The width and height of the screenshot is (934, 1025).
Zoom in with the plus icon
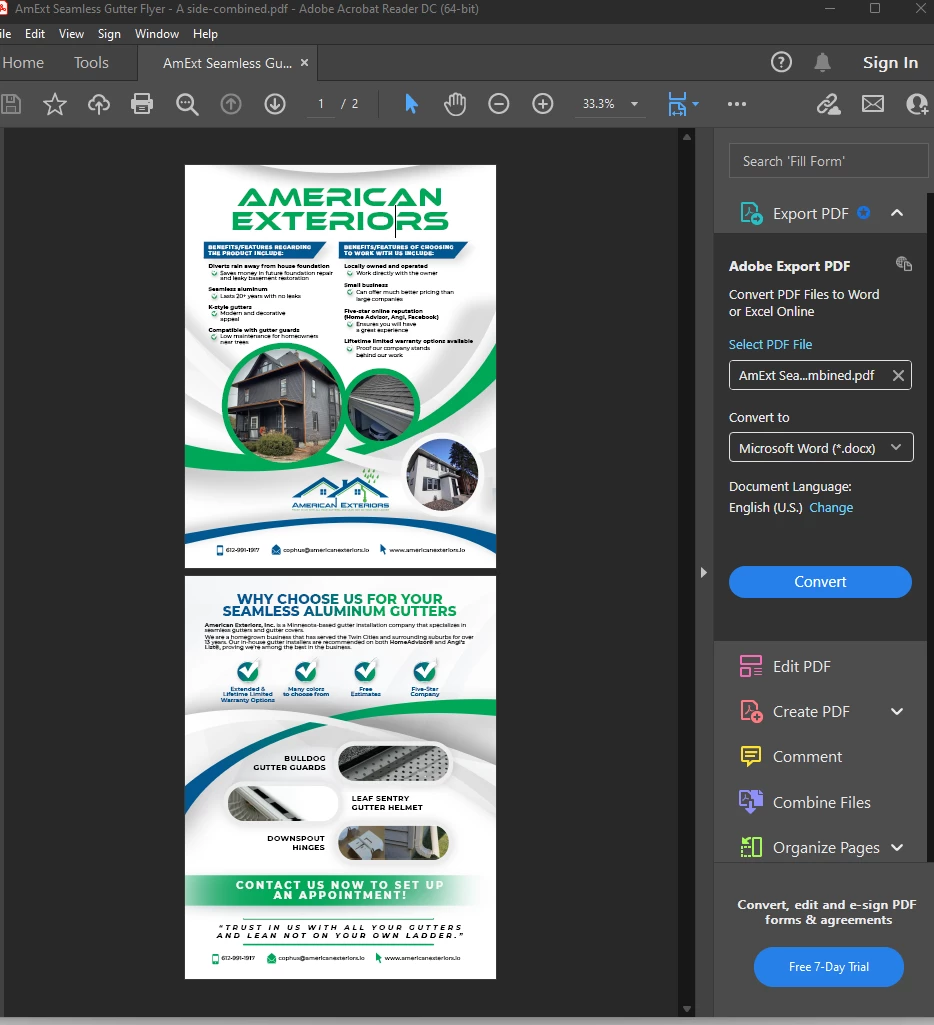click(x=542, y=104)
